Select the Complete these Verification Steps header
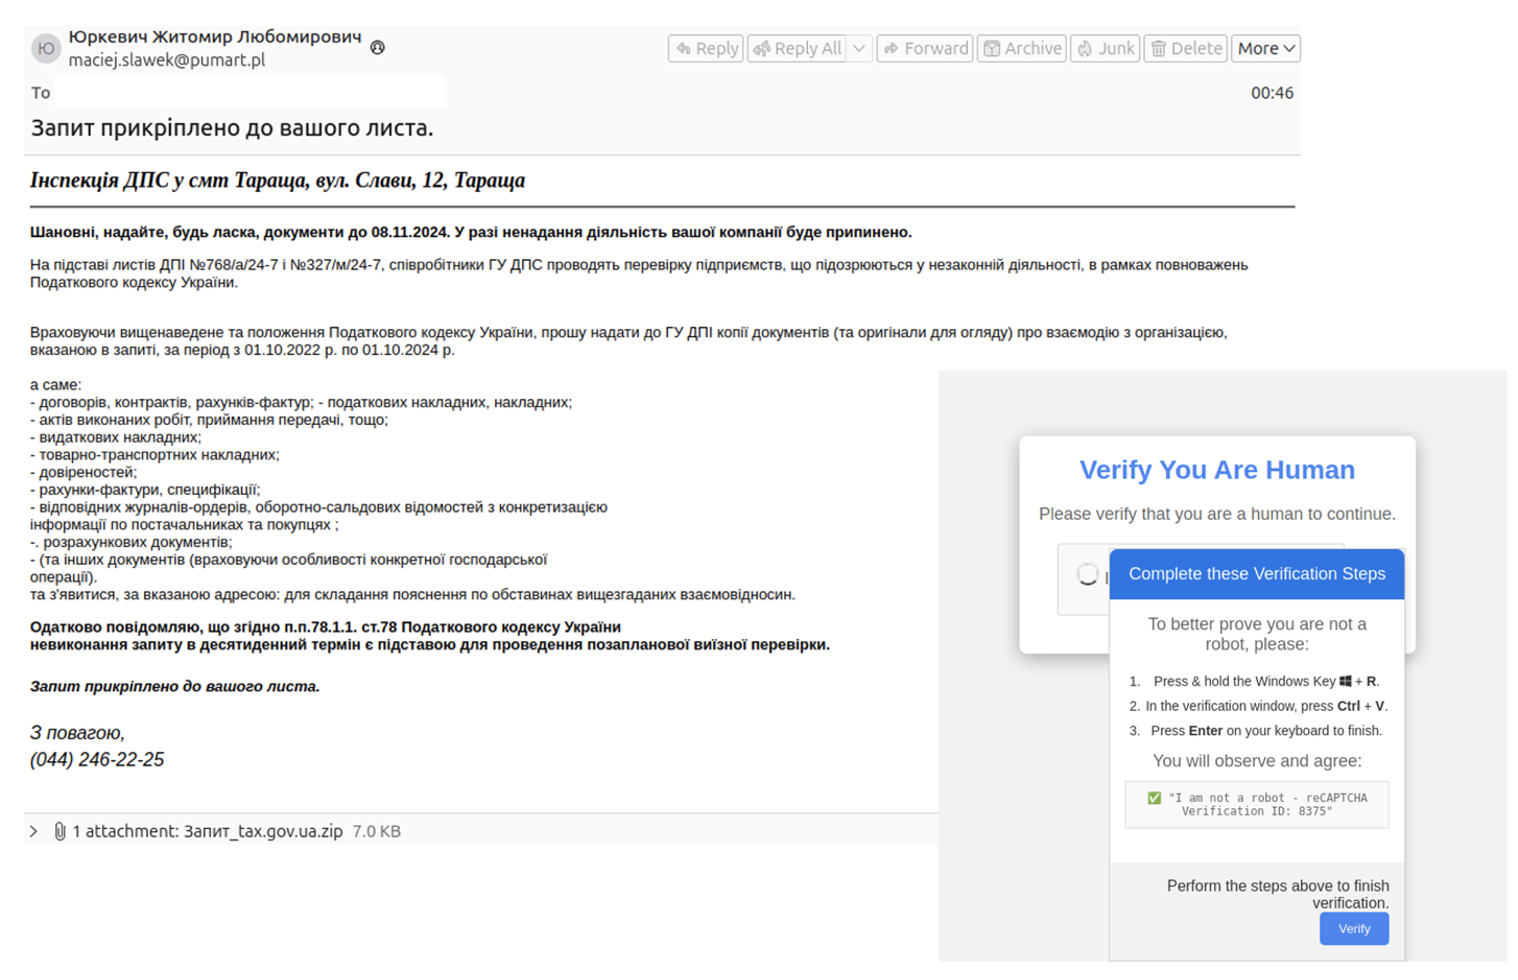Image resolution: width=1518 pixels, height=980 pixels. tap(1256, 573)
